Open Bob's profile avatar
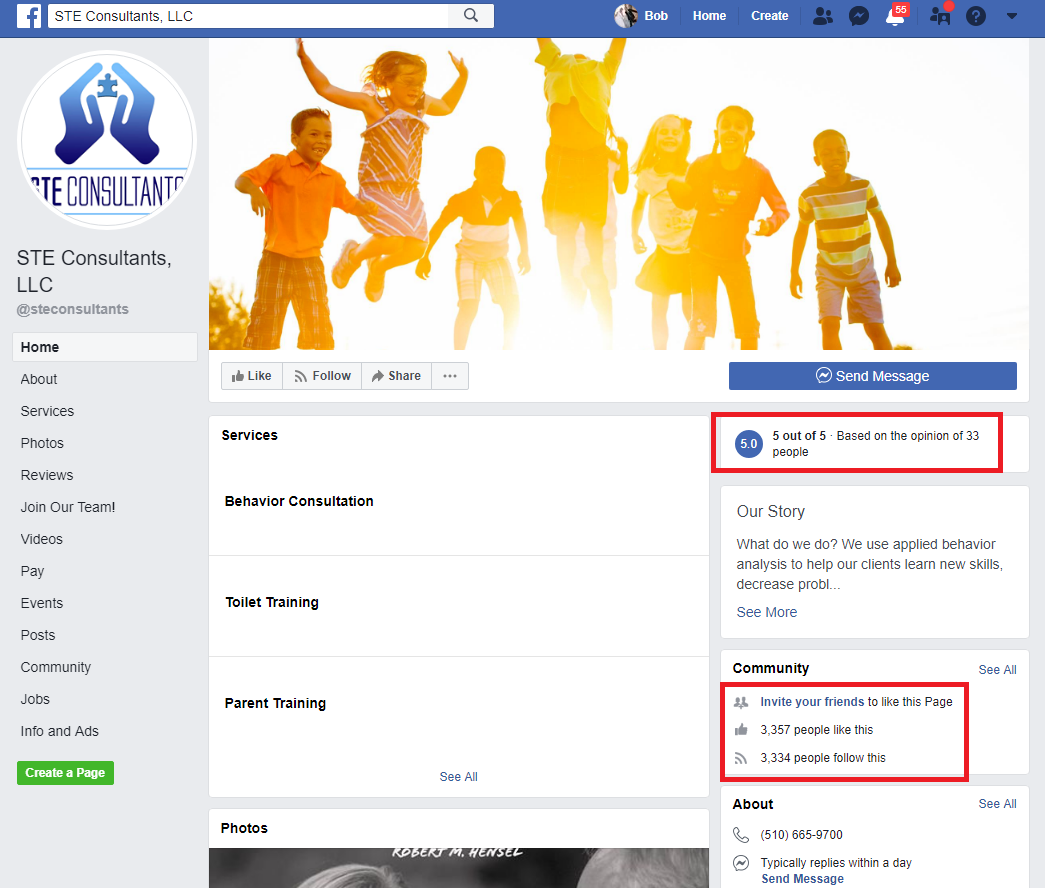 tap(625, 15)
